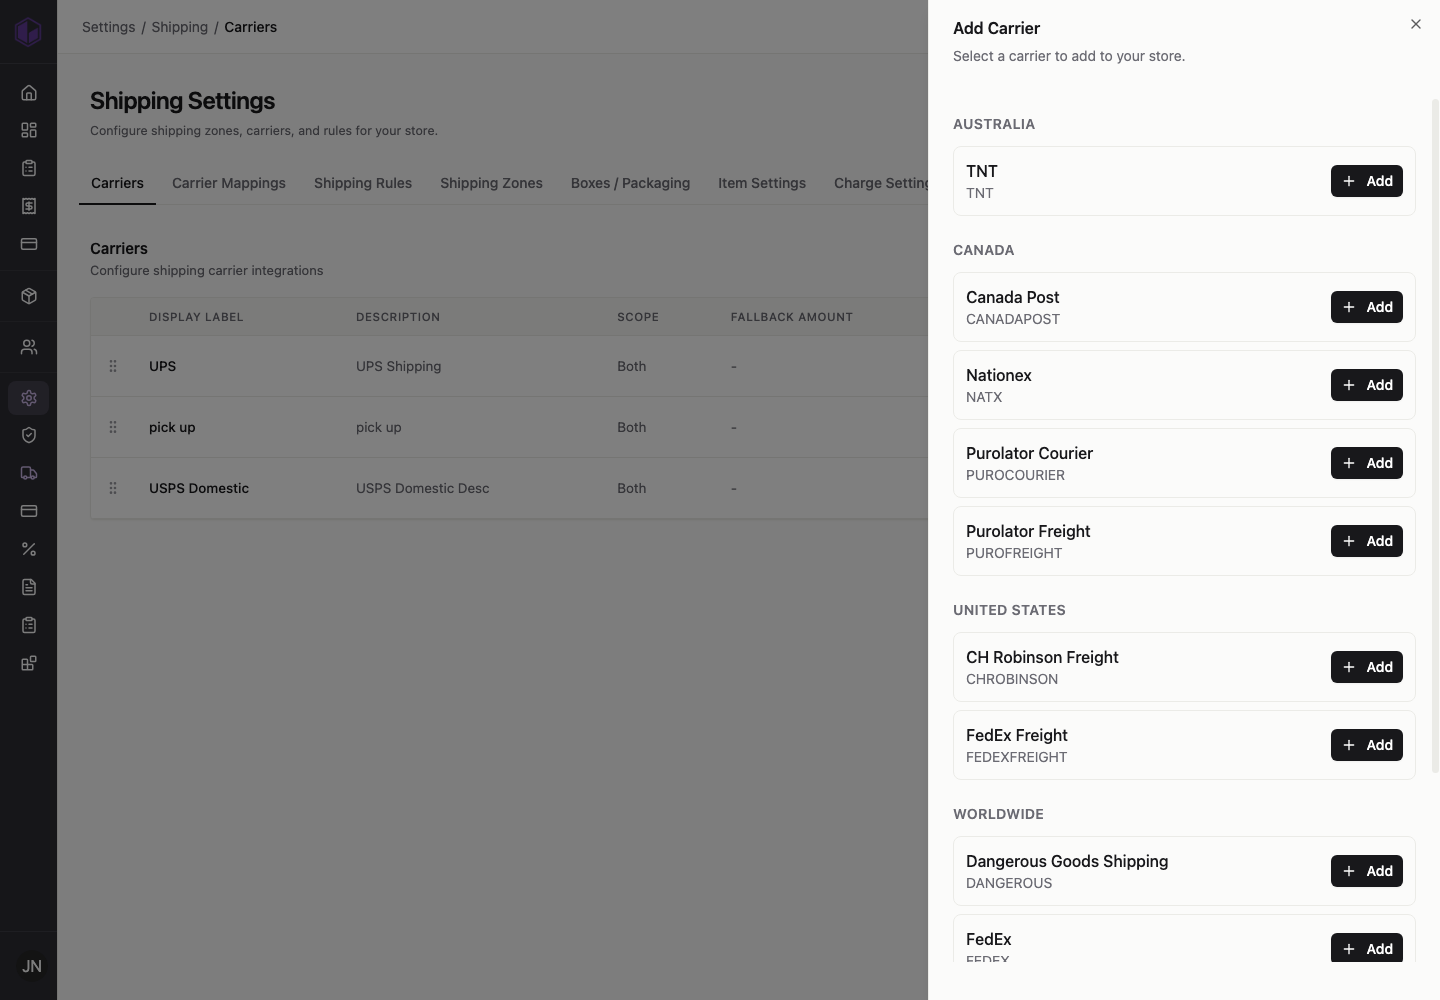This screenshot has height=1000, width=1440.
Task: Close the Add Carrier panel
Action: (1416, 24)
